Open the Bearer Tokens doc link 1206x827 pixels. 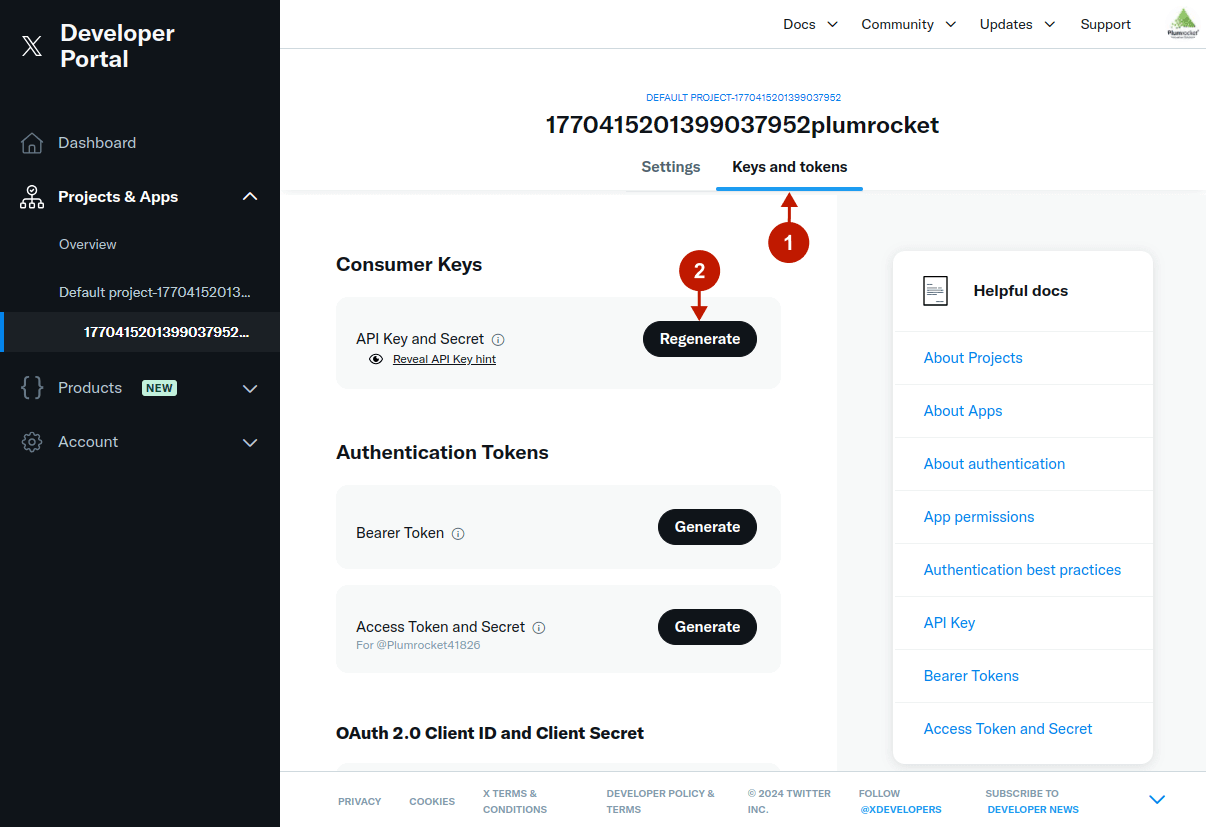pos(971,676)
